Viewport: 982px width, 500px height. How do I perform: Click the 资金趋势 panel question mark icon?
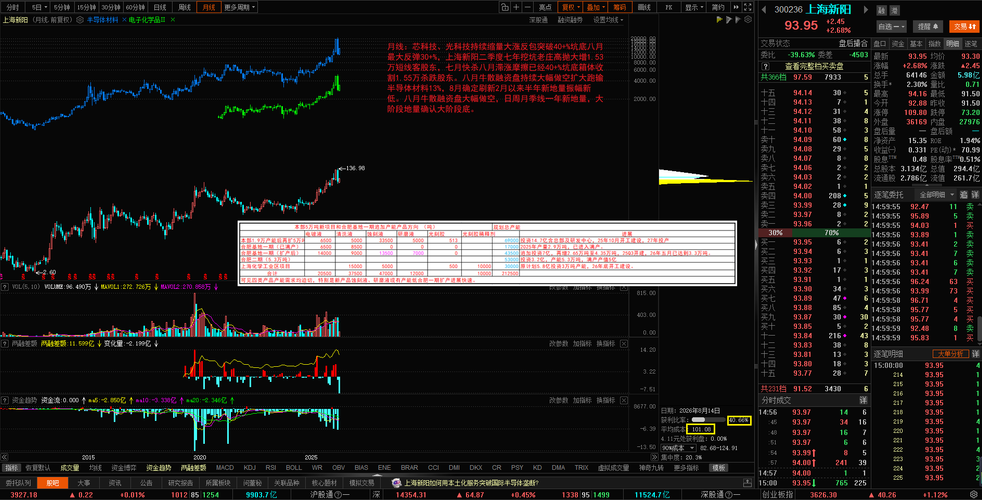[x=5, y=400]
